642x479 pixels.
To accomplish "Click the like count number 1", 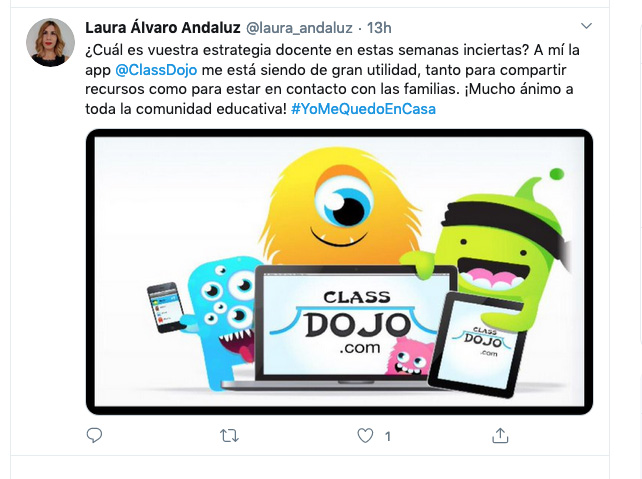I will (x=387, y=436).
